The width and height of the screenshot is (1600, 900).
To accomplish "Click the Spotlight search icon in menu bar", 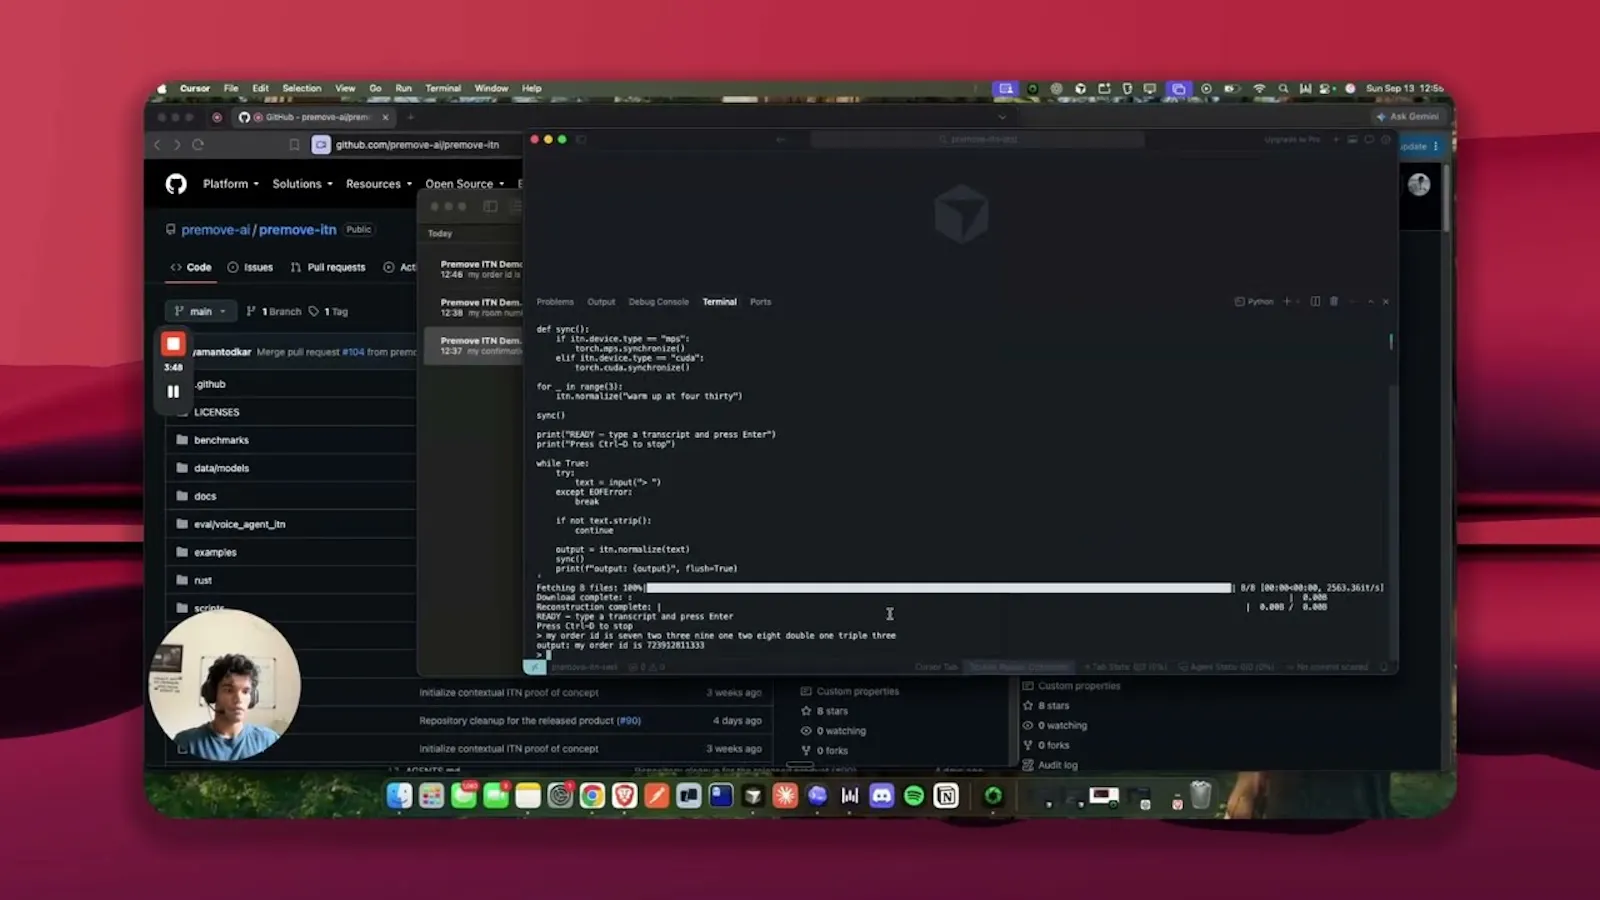I will pyautogui.click(x=1283, y=88).
